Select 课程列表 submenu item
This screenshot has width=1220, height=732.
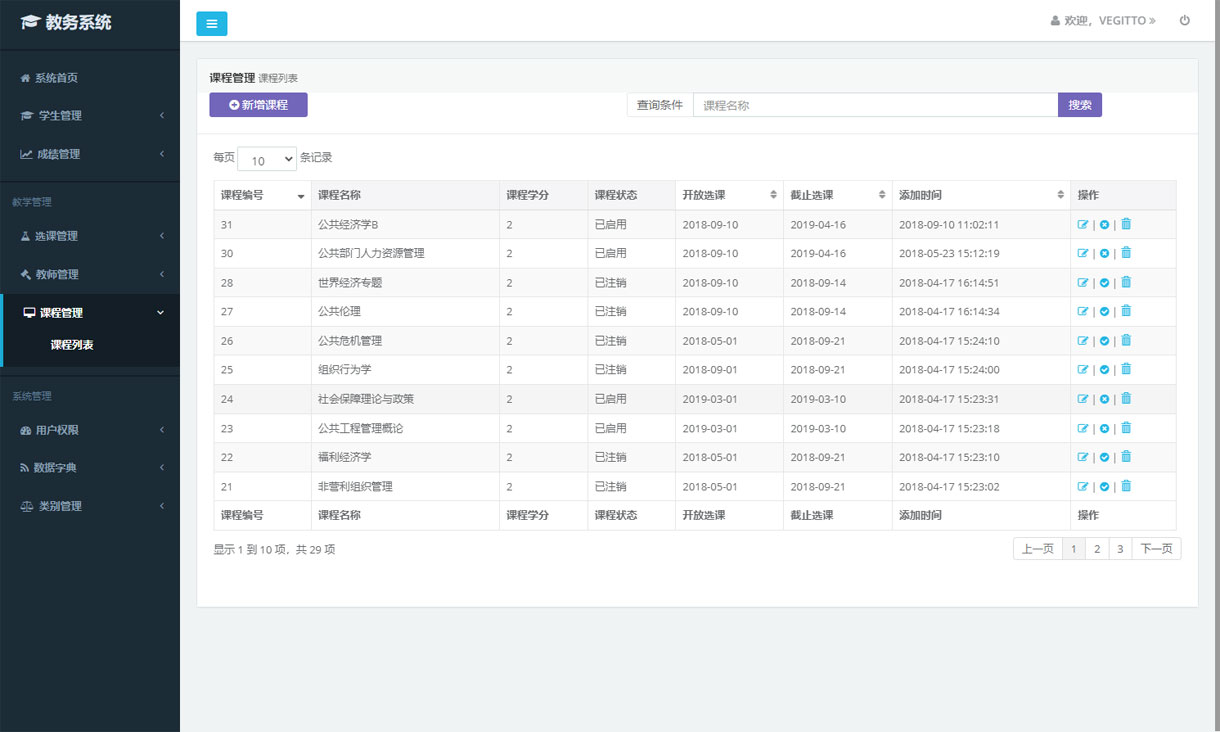[72, 345]
